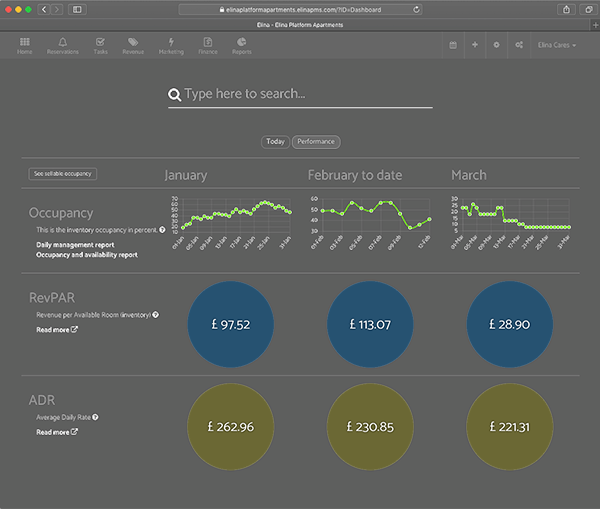The width and height of the screenshot is (600, 509).
Task: Click the plus icon in the app top bar
Action: [475, 45]
